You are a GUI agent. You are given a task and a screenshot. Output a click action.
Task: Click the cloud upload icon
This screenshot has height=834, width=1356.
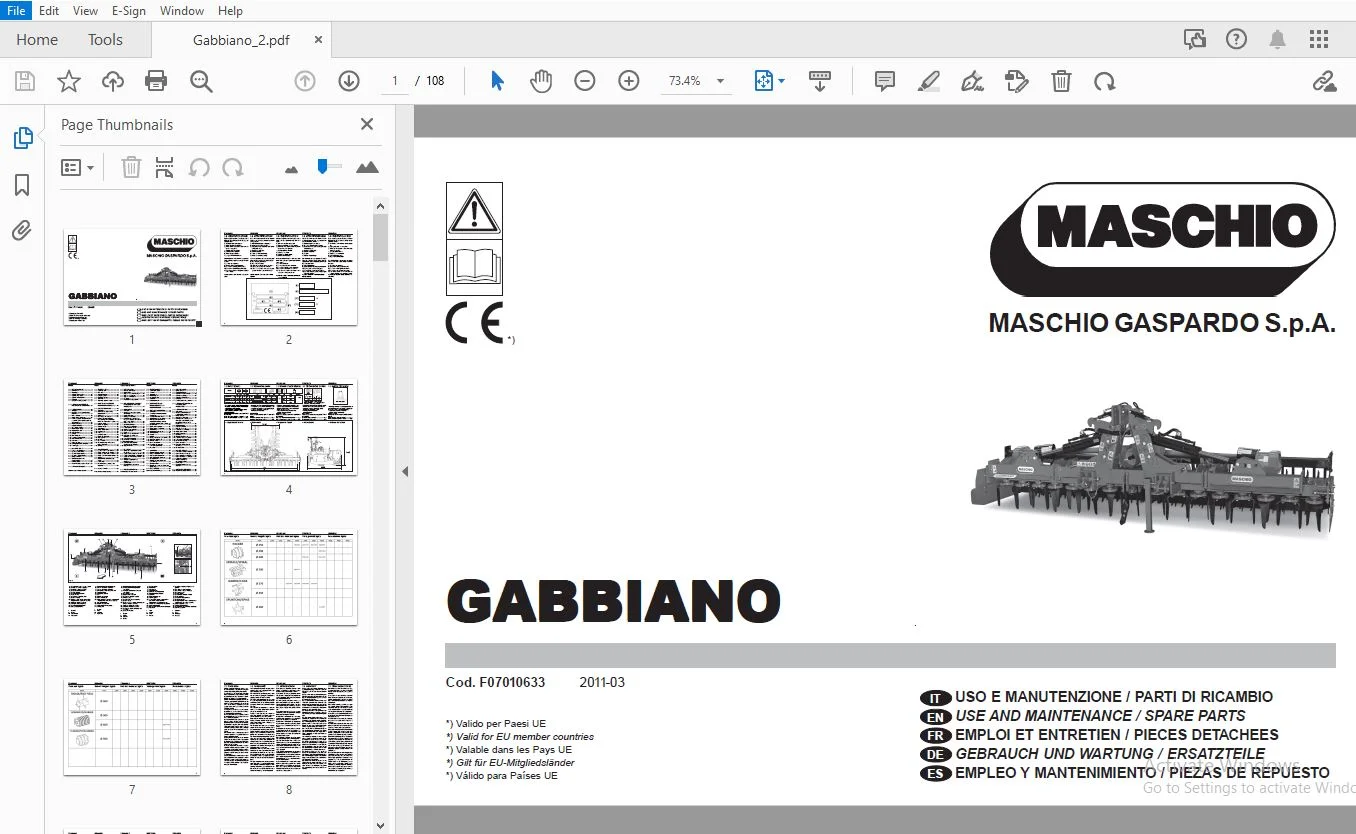pyautogui.click(x=113, y=81)
